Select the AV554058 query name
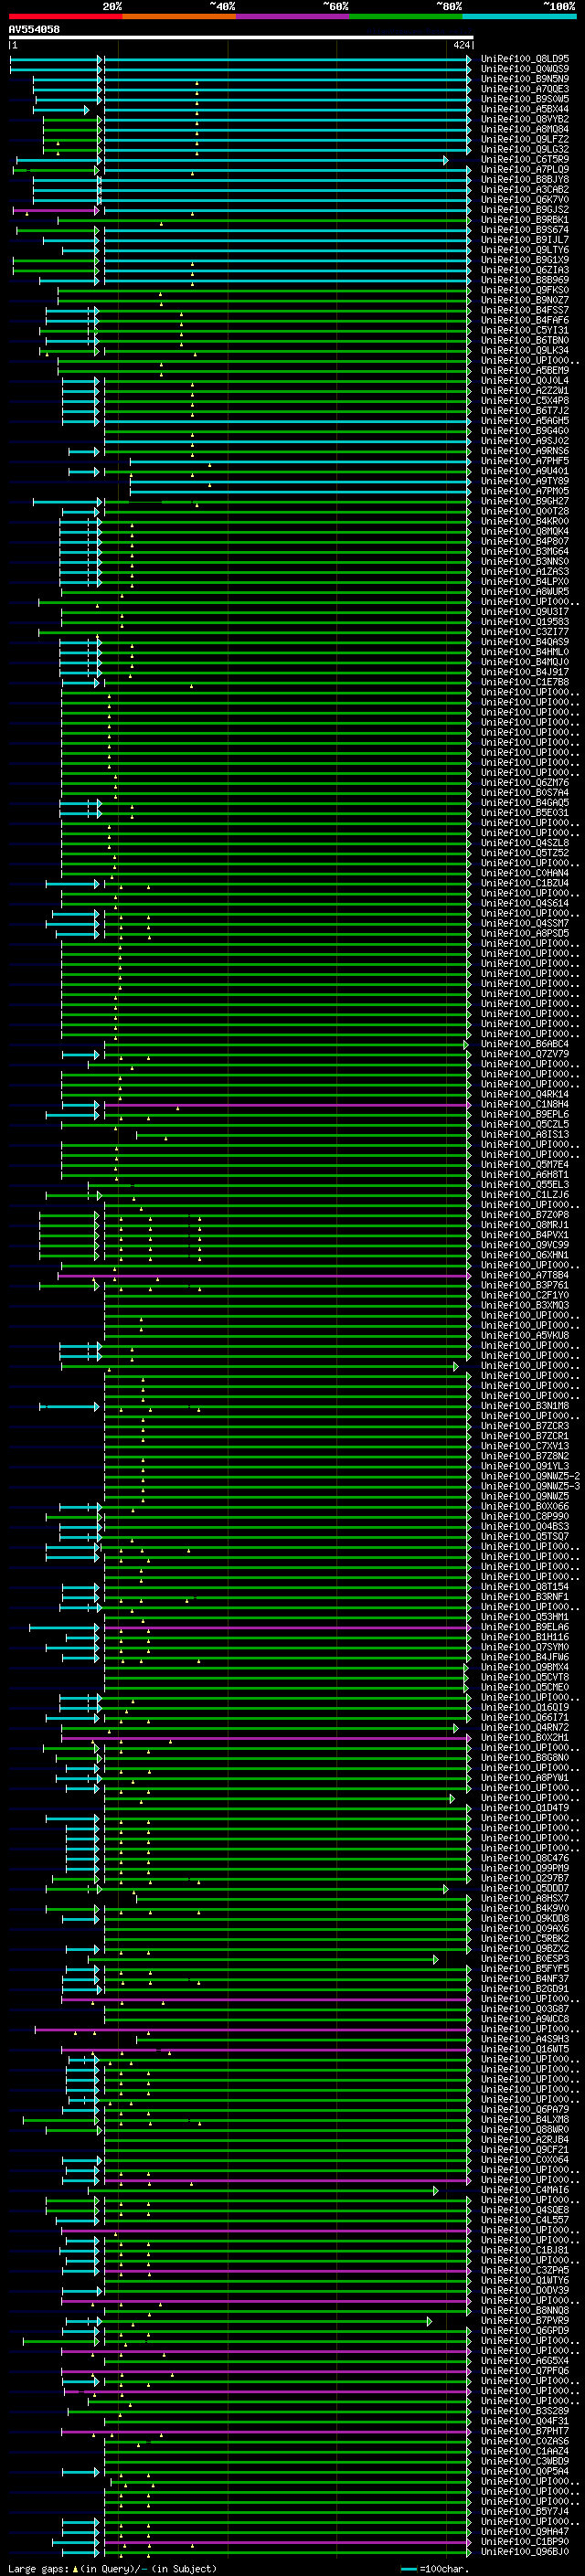Image resolution: width=585 pixels, height=2576 pixels. pos(34,30)
